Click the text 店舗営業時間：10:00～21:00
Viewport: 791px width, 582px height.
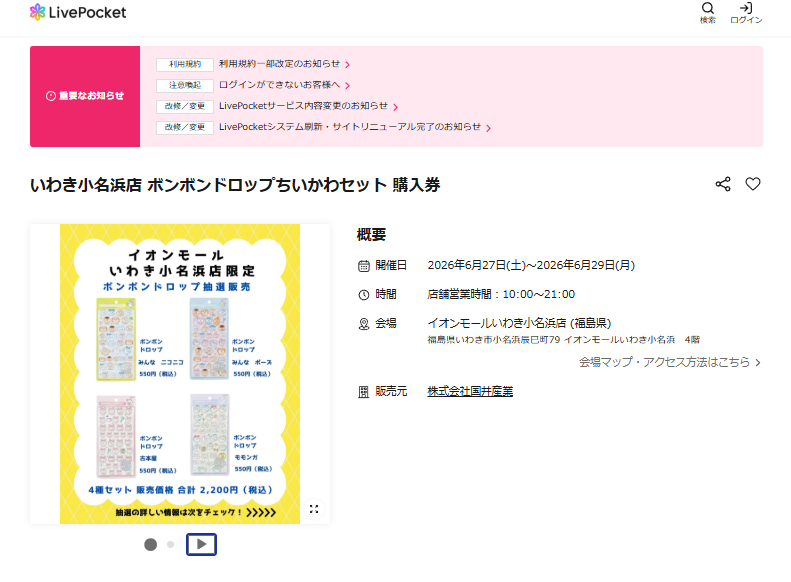[501, 294]
